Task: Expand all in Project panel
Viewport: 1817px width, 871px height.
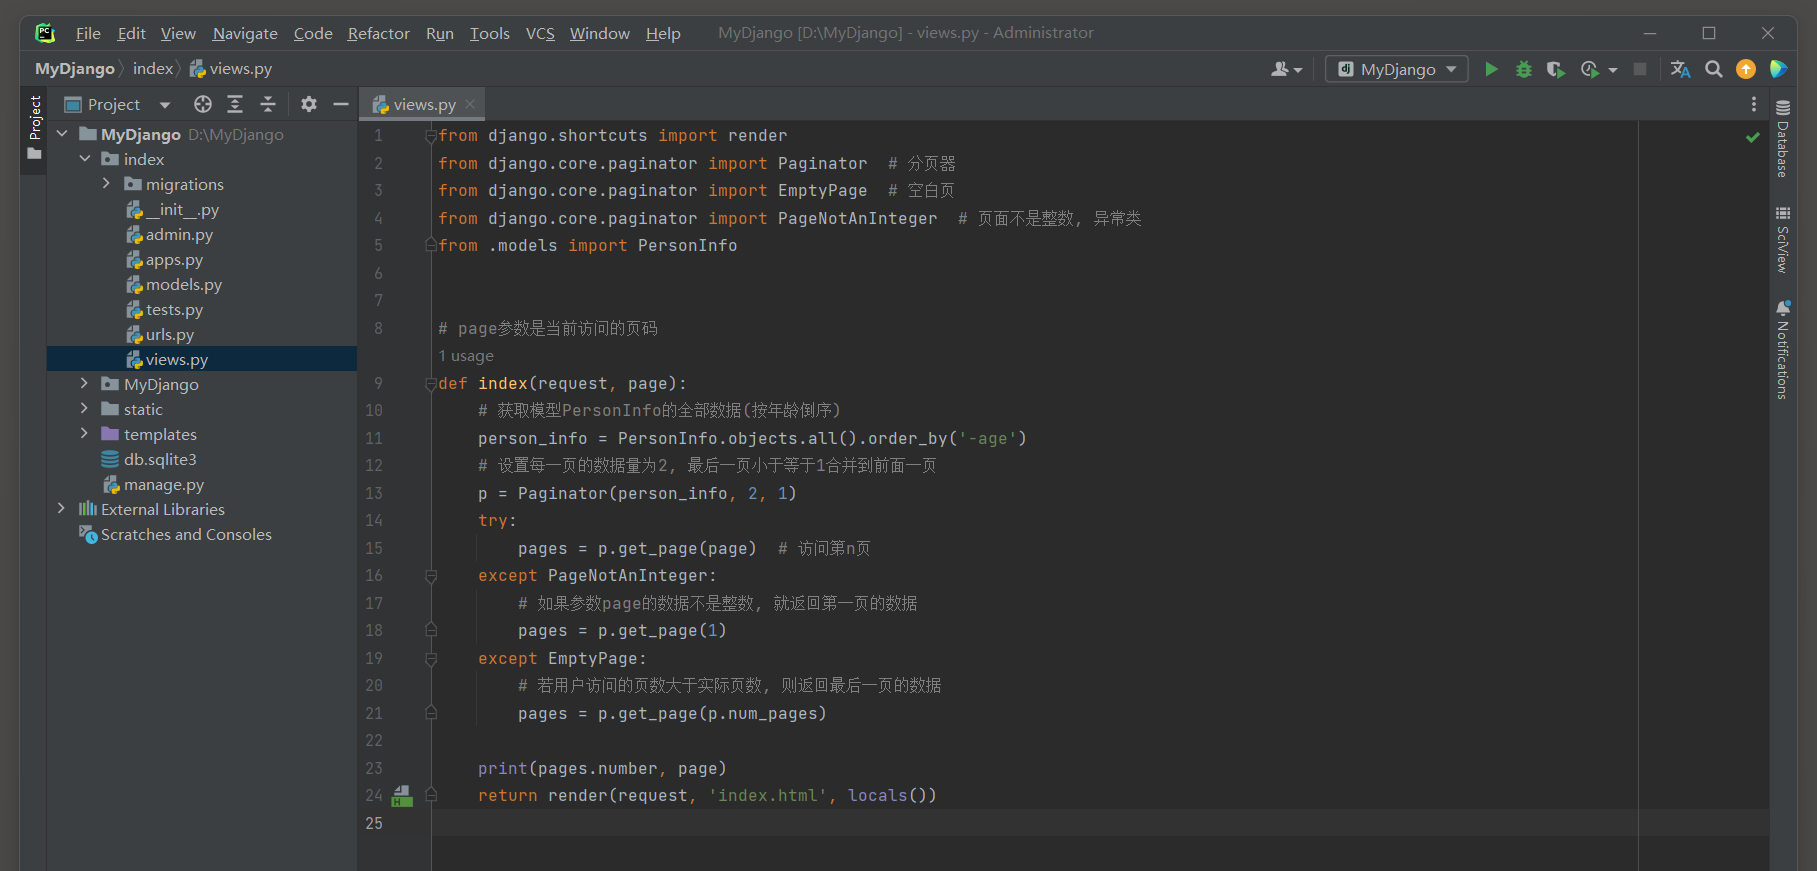Action: click(235, 104)
